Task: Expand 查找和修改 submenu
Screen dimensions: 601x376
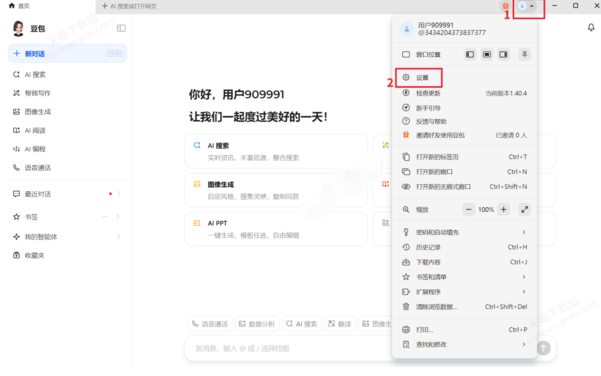Action: (465, 345)
